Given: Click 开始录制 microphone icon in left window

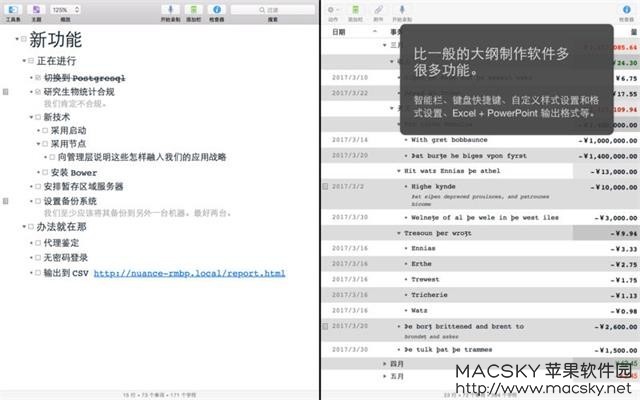Looking at the screenshot, I should 171,9.
